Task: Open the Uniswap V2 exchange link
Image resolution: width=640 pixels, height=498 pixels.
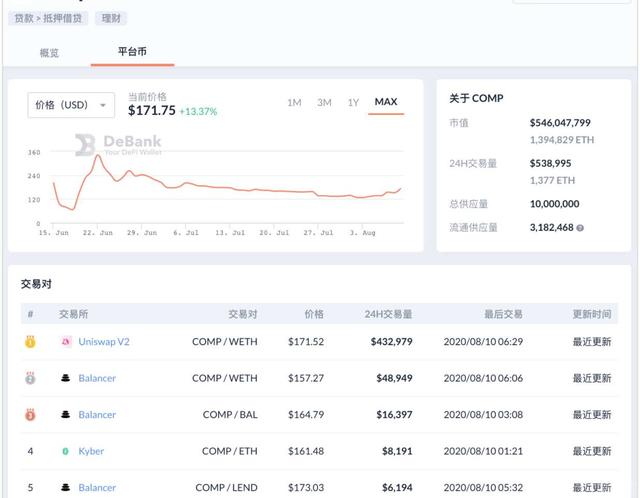Action: pos(104,342)
